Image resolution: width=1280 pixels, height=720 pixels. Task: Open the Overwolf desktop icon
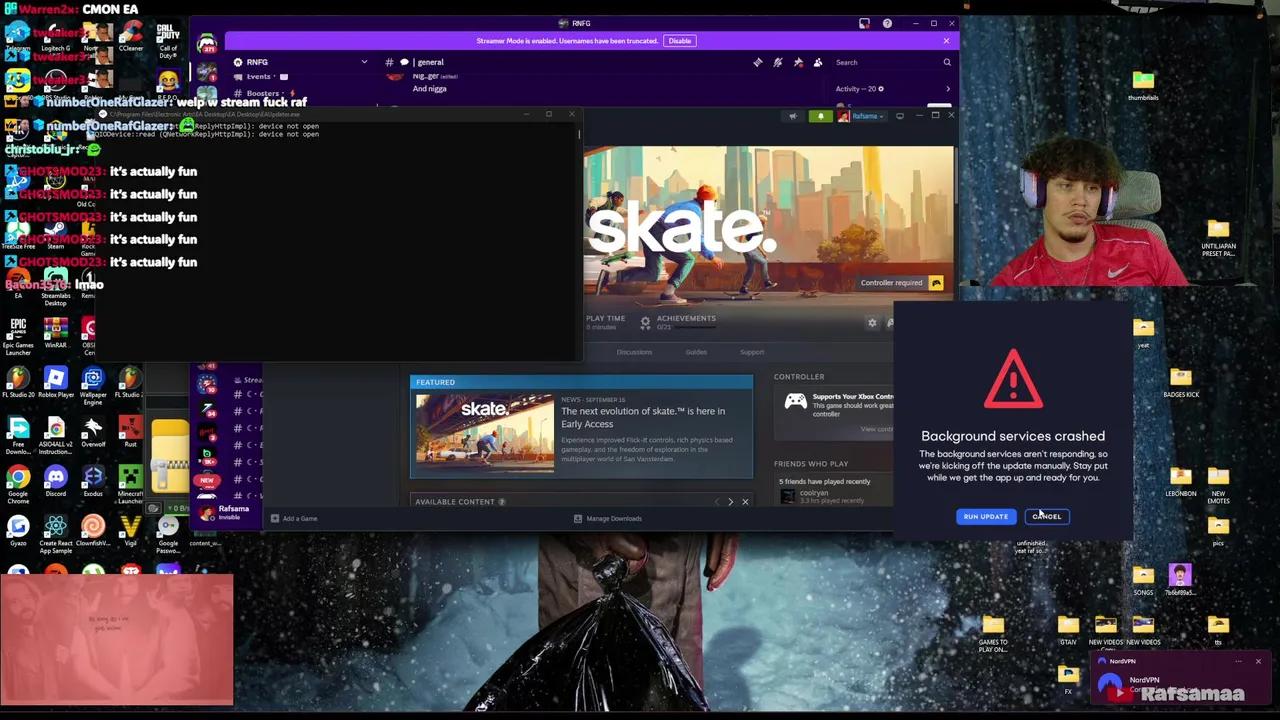click(x=93, y=433)
